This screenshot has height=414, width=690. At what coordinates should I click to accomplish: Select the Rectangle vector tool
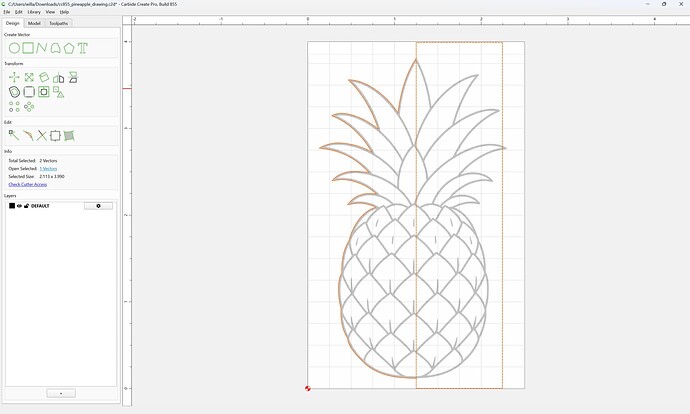(x=28, y=48)
